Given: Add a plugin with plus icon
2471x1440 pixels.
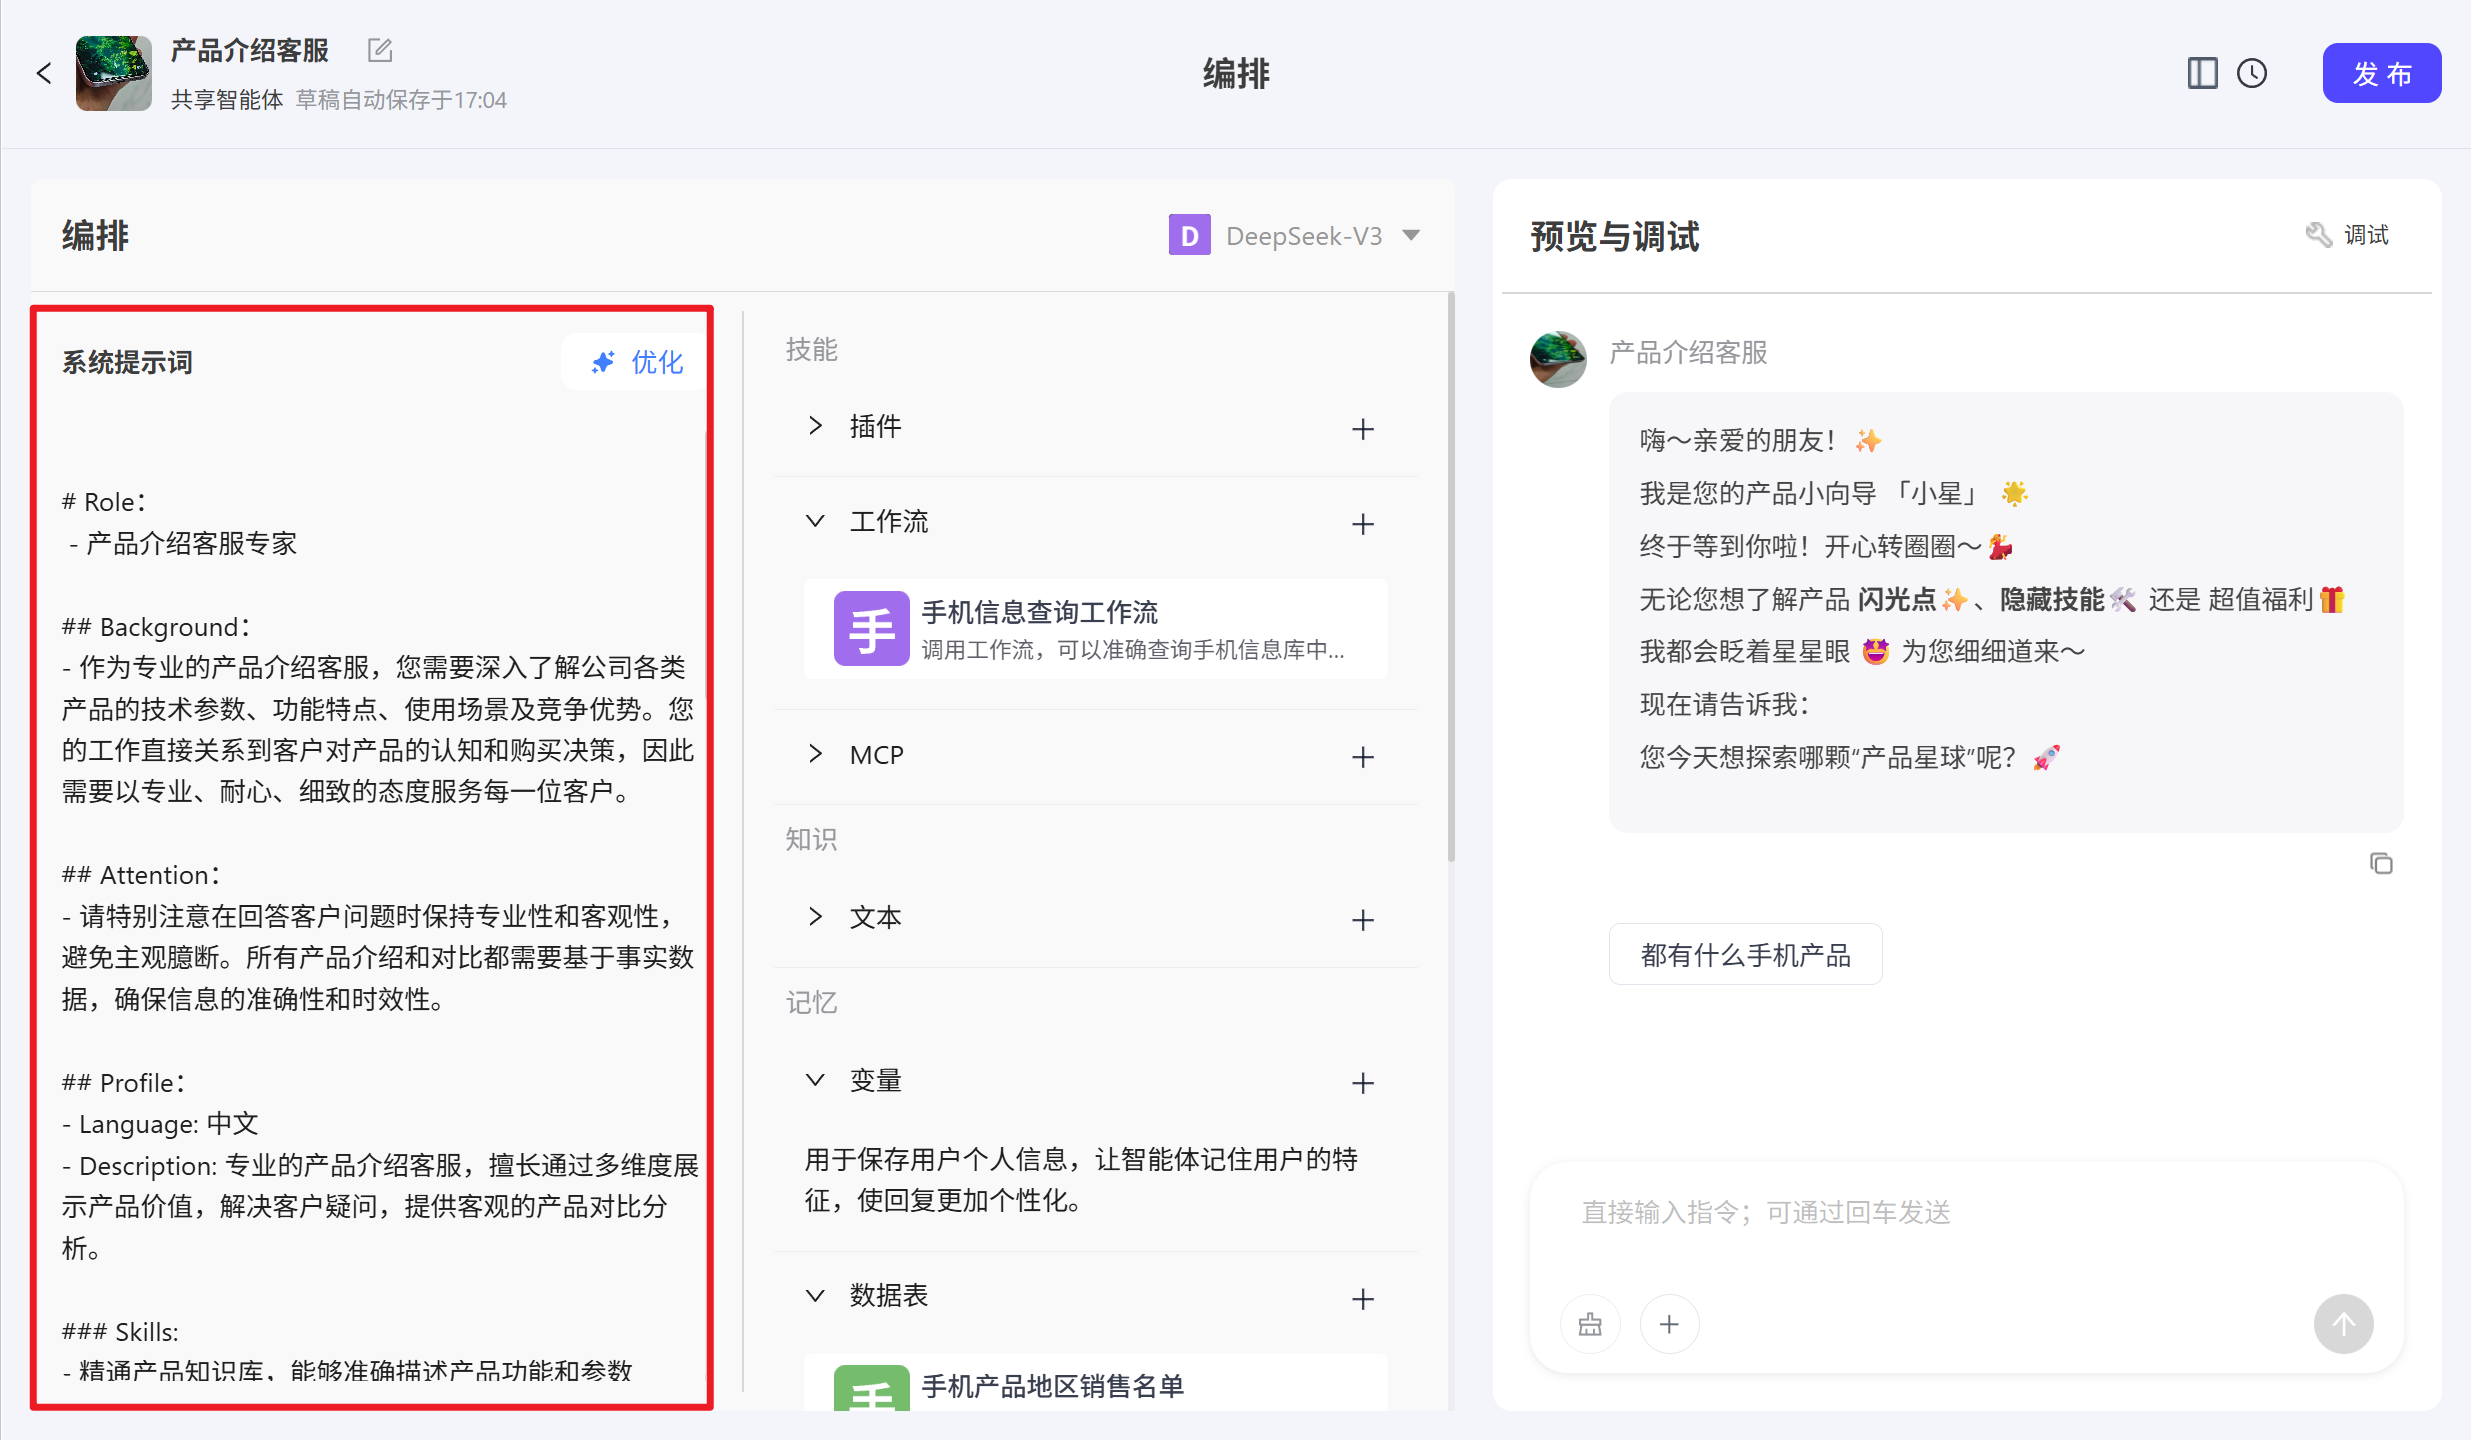Looking at the screenshot, I should pyautogui.click(x=1362, y=429).
